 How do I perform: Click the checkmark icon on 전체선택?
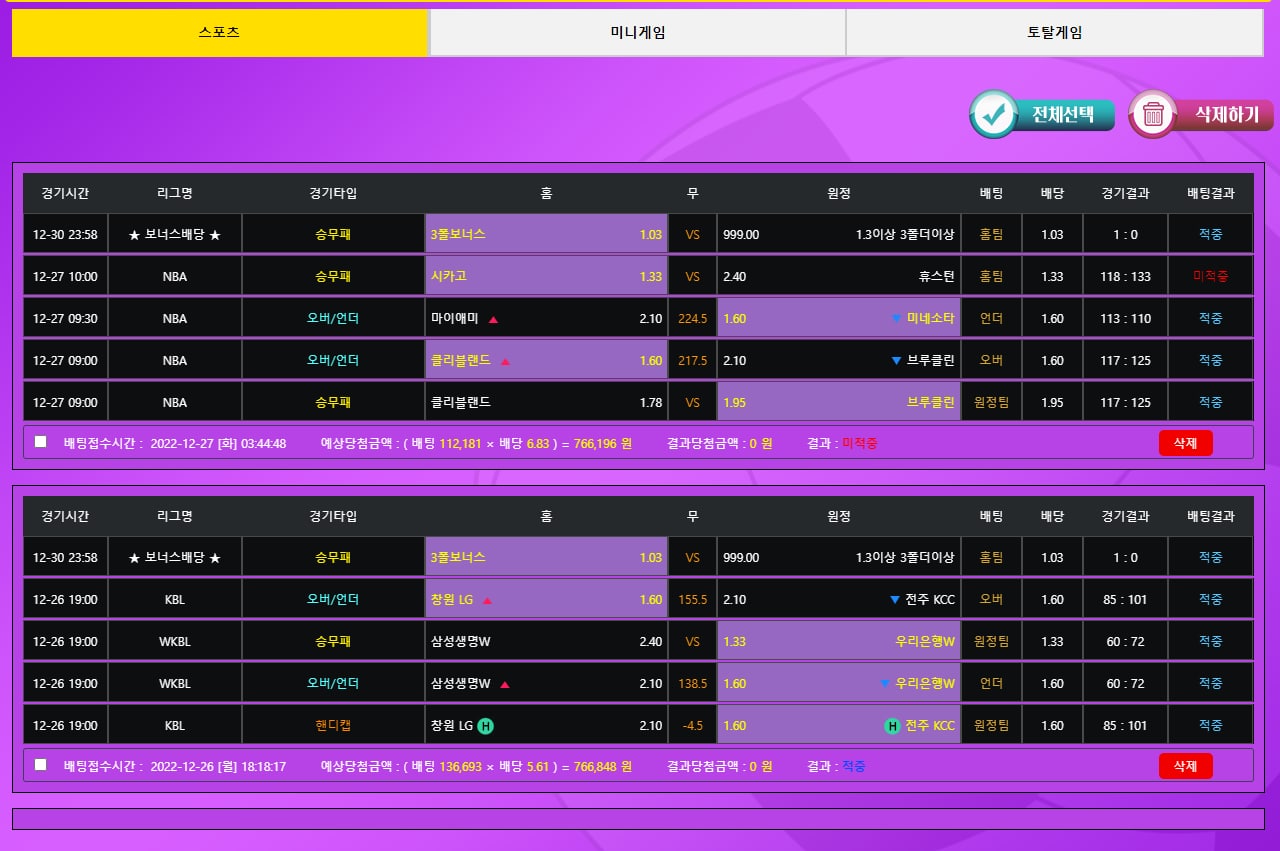[994, 115]
